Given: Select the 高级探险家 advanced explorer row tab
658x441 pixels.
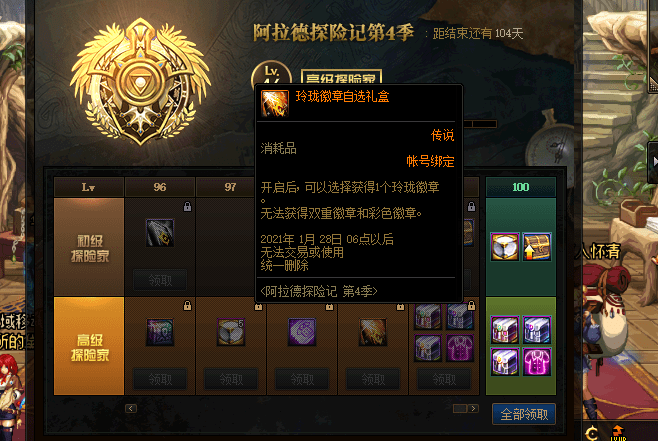Looking at the screenshot, I should pos(89,346).
